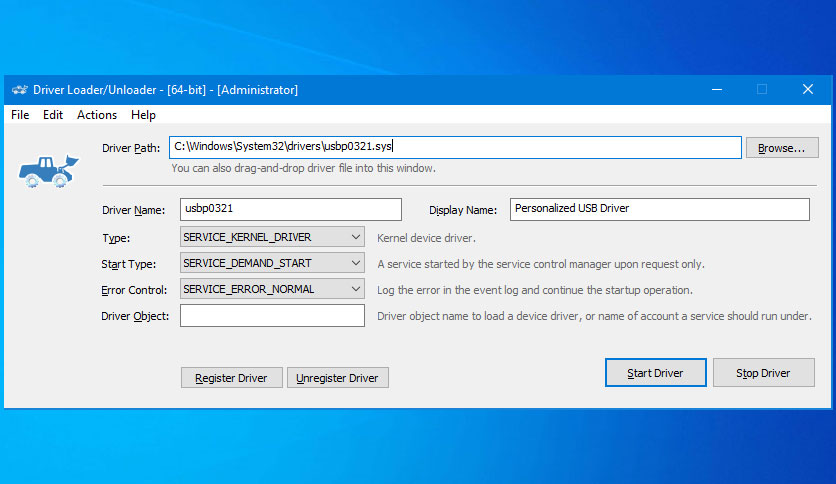This screenshot has width=836, height=484.
Task: Minimize the Driver Loader window
Action: pyautogui.click(x=717, y=90)
